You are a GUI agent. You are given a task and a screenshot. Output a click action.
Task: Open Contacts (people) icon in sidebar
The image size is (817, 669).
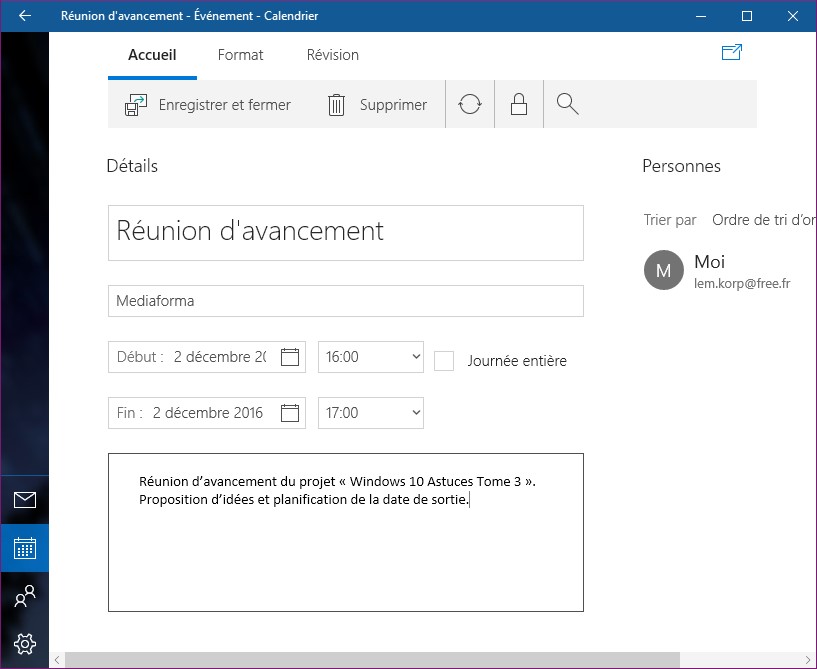(25, 597)
